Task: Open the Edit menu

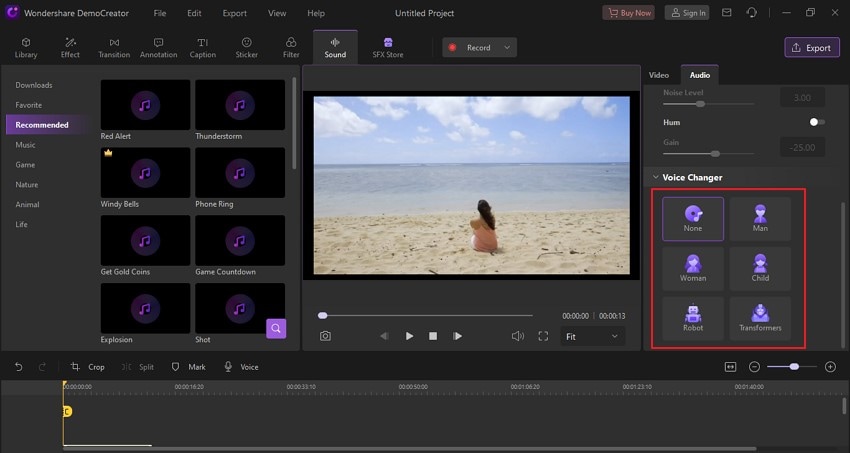Action: click(194, 13)
